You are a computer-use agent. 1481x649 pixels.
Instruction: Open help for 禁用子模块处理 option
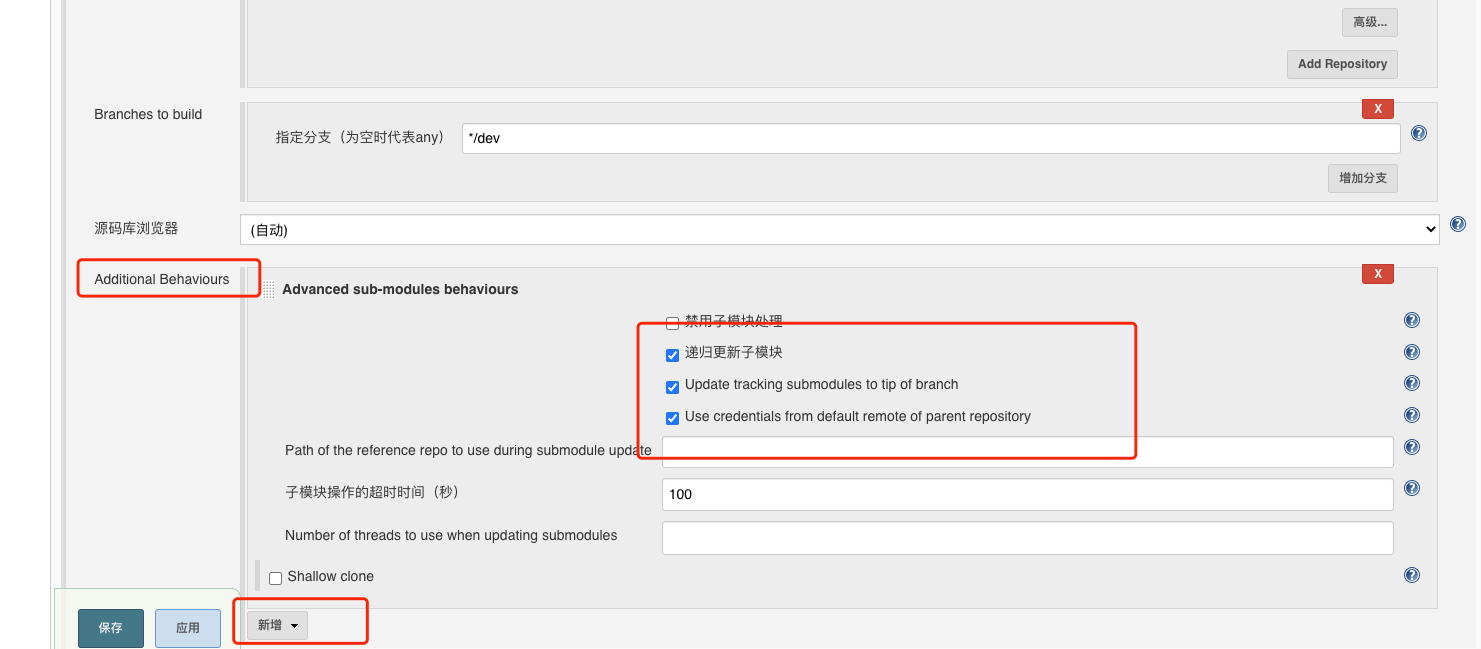1412,320
